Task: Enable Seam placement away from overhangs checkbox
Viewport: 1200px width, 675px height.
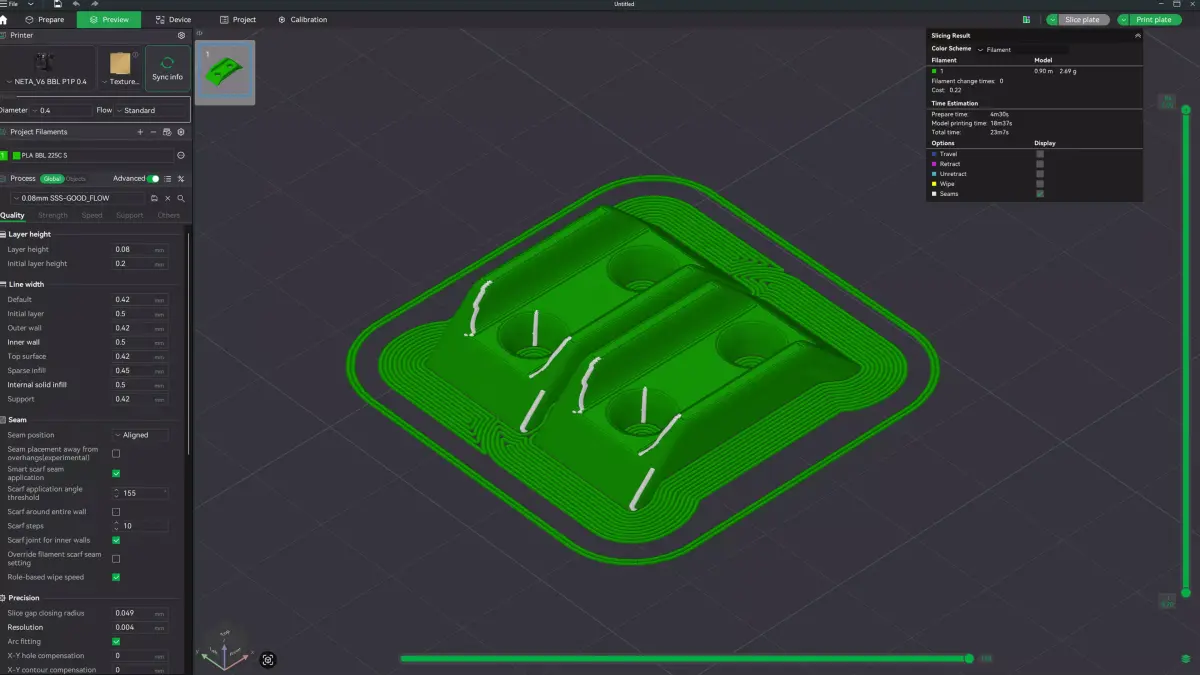Action: (116, 454)
